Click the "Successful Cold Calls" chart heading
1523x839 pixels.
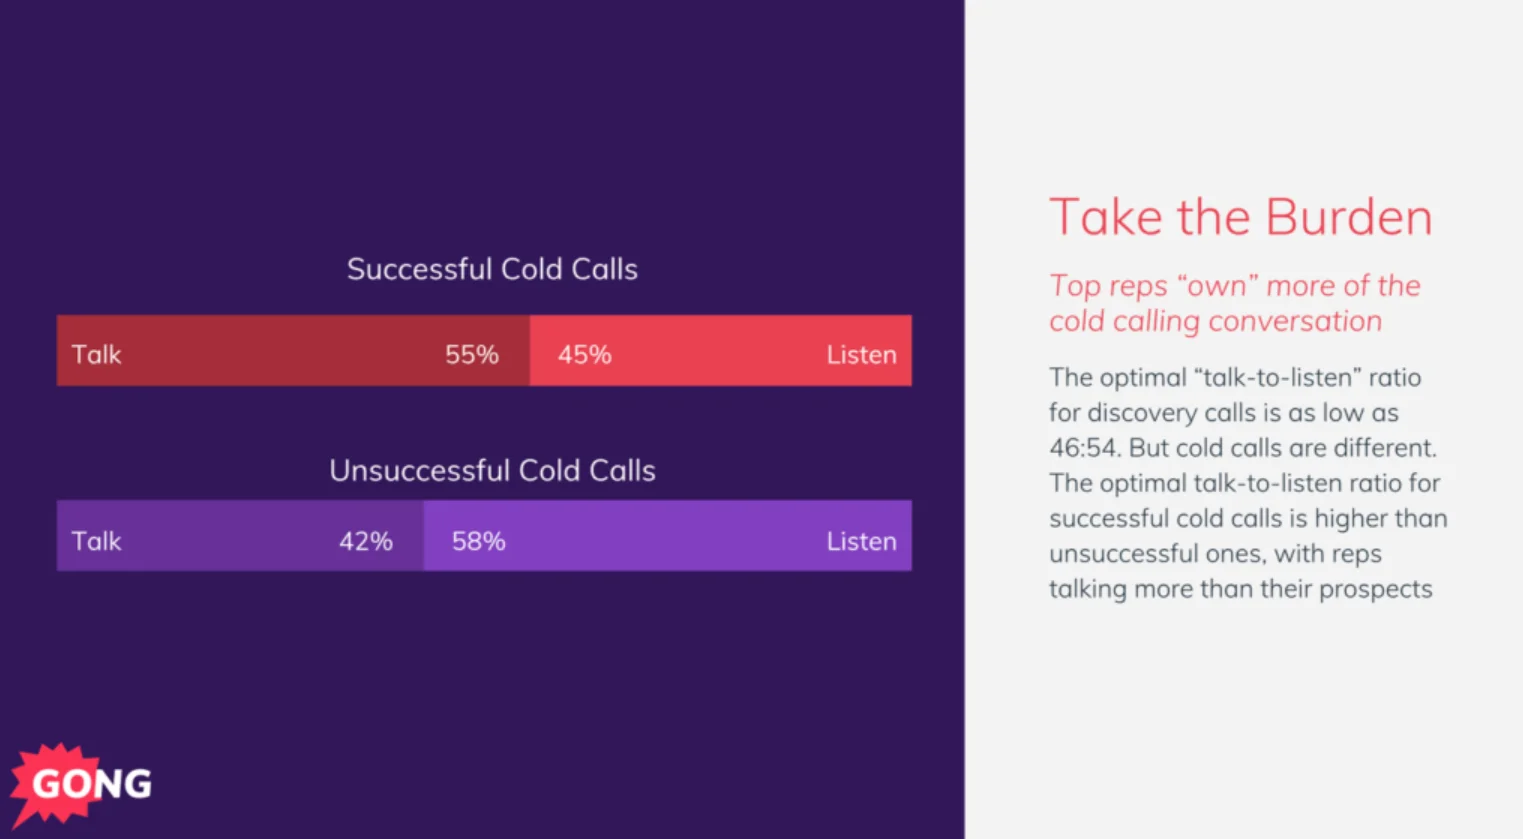coord(492,269)
